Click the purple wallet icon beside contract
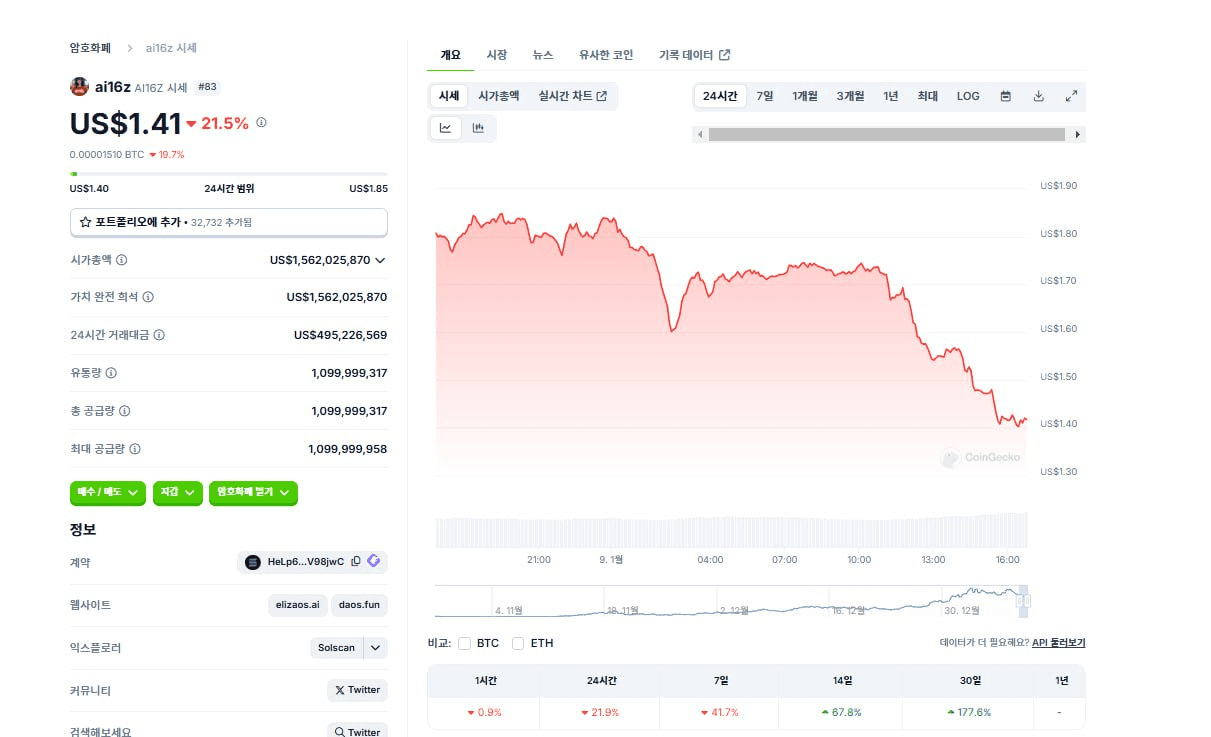This screenshot has width=1211, height=737. pos(374,562)
